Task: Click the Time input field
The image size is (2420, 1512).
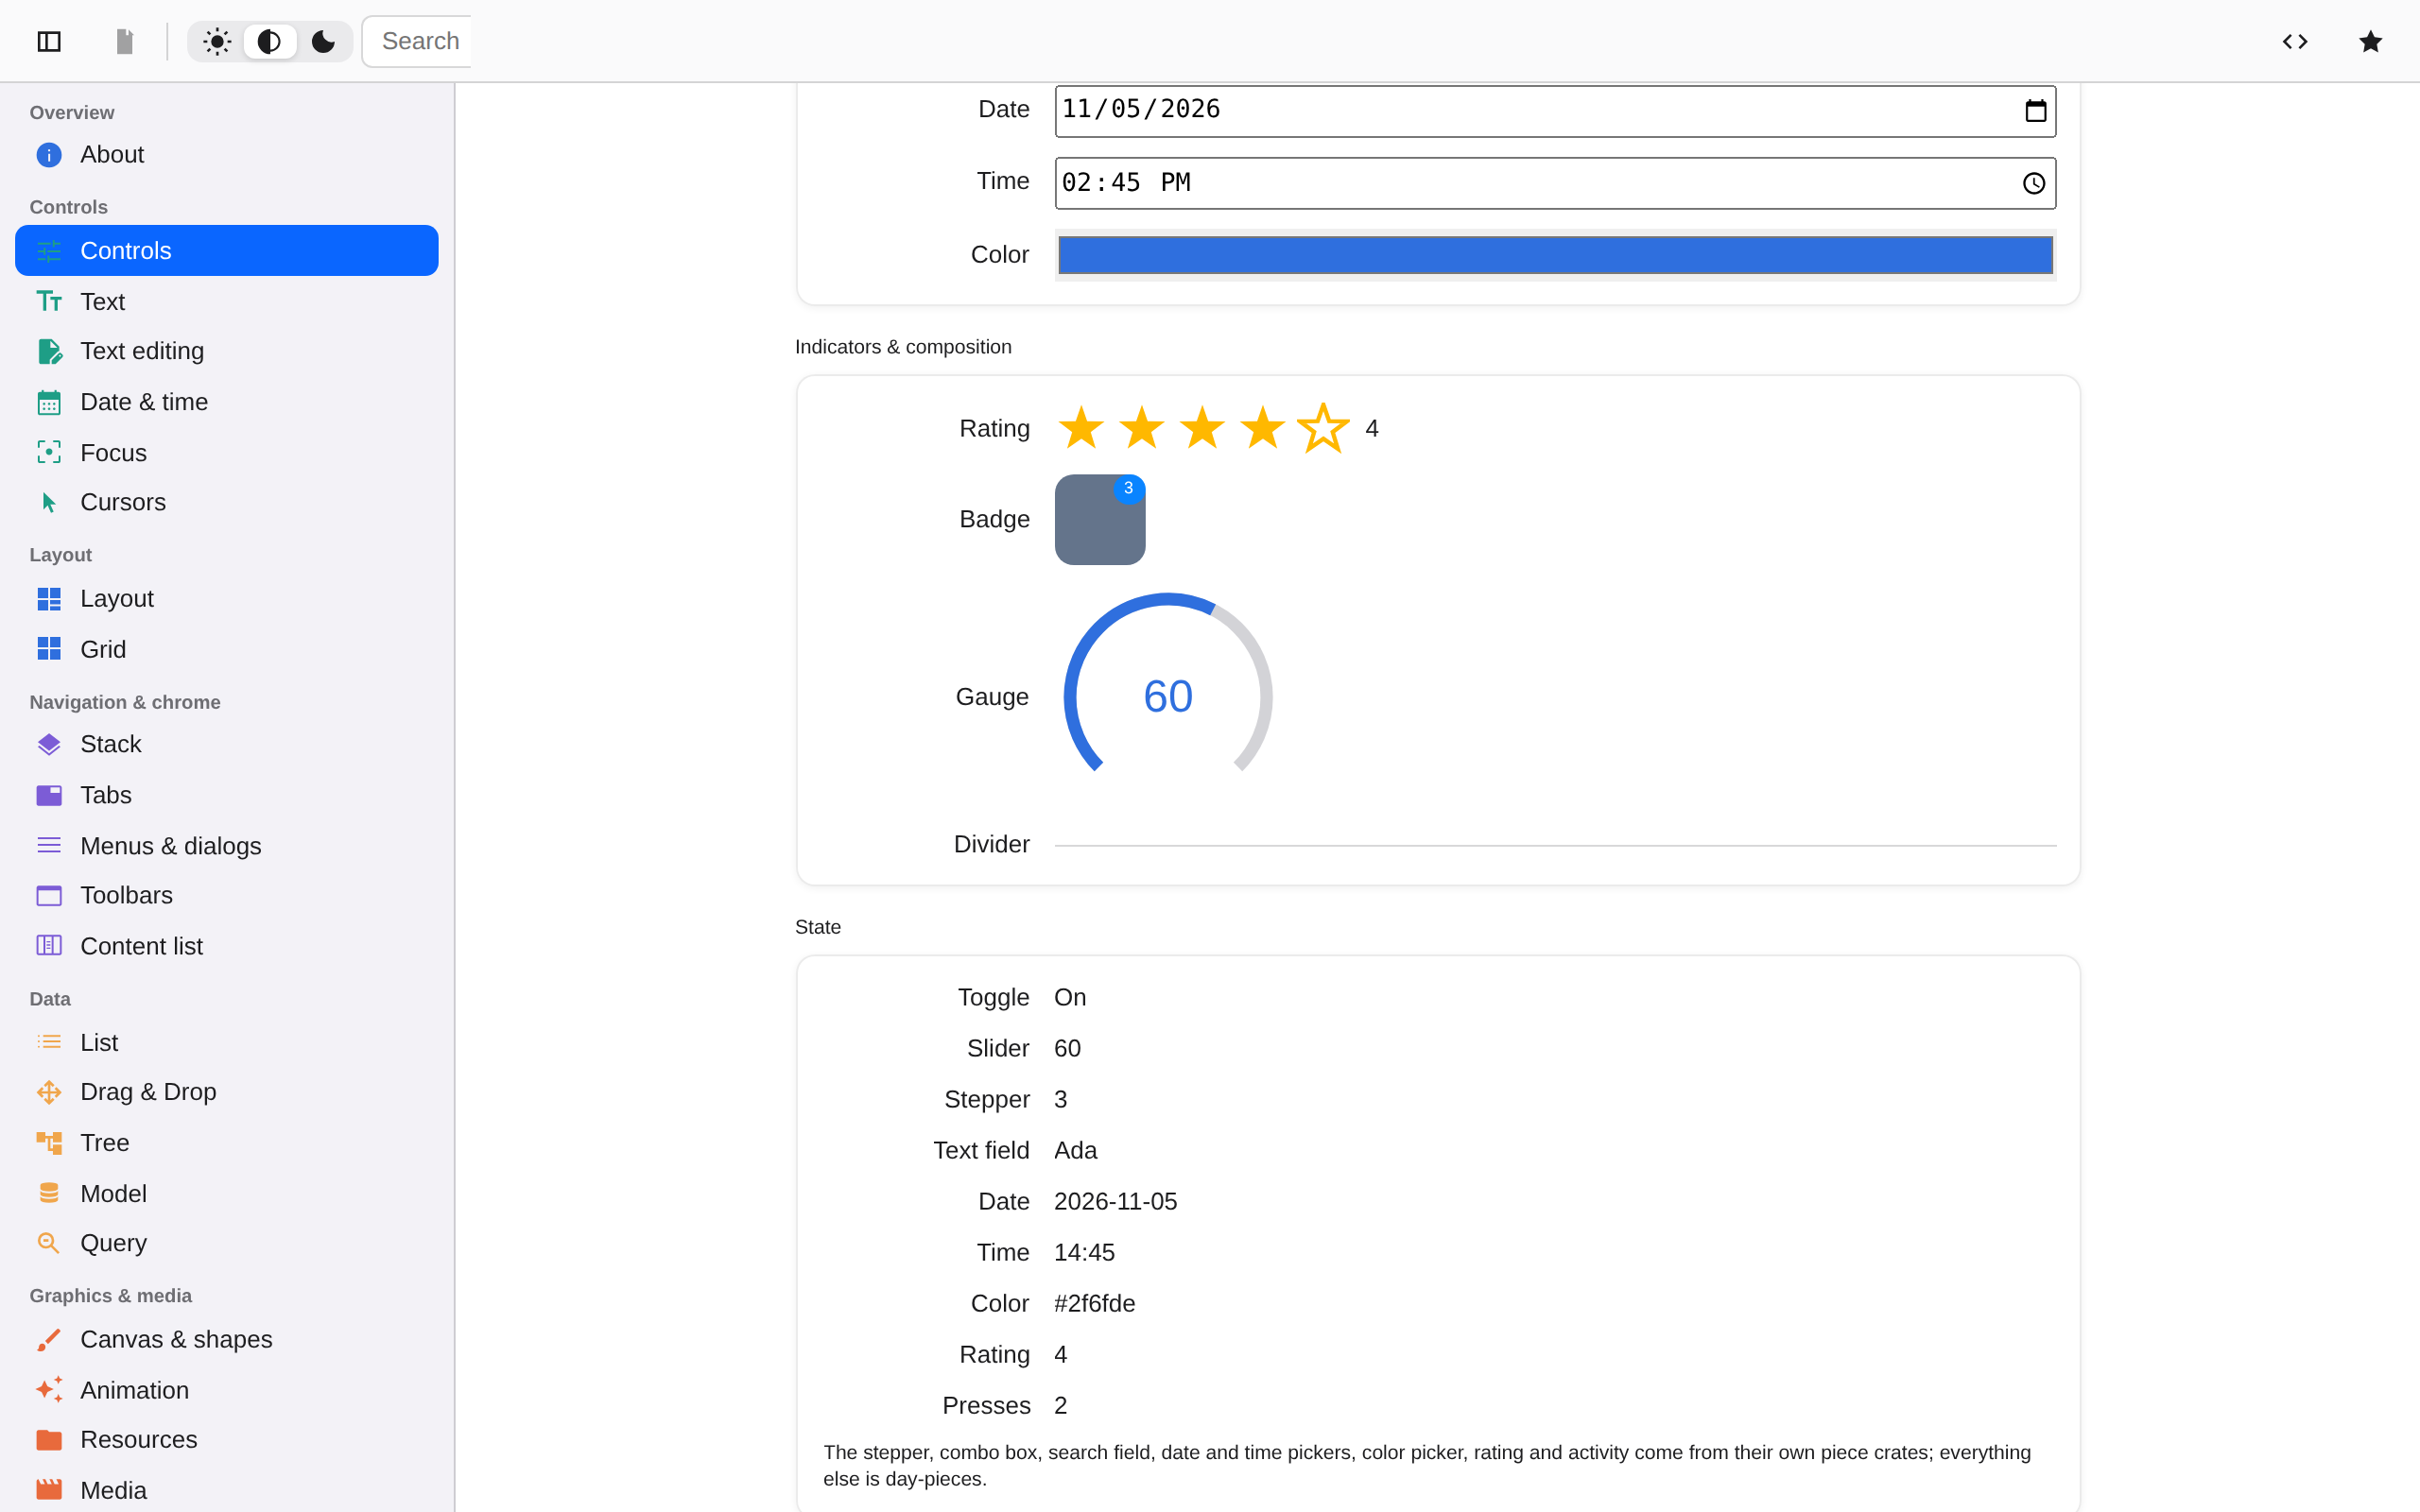Action: pyautogui.click(x=1555, y=183)
